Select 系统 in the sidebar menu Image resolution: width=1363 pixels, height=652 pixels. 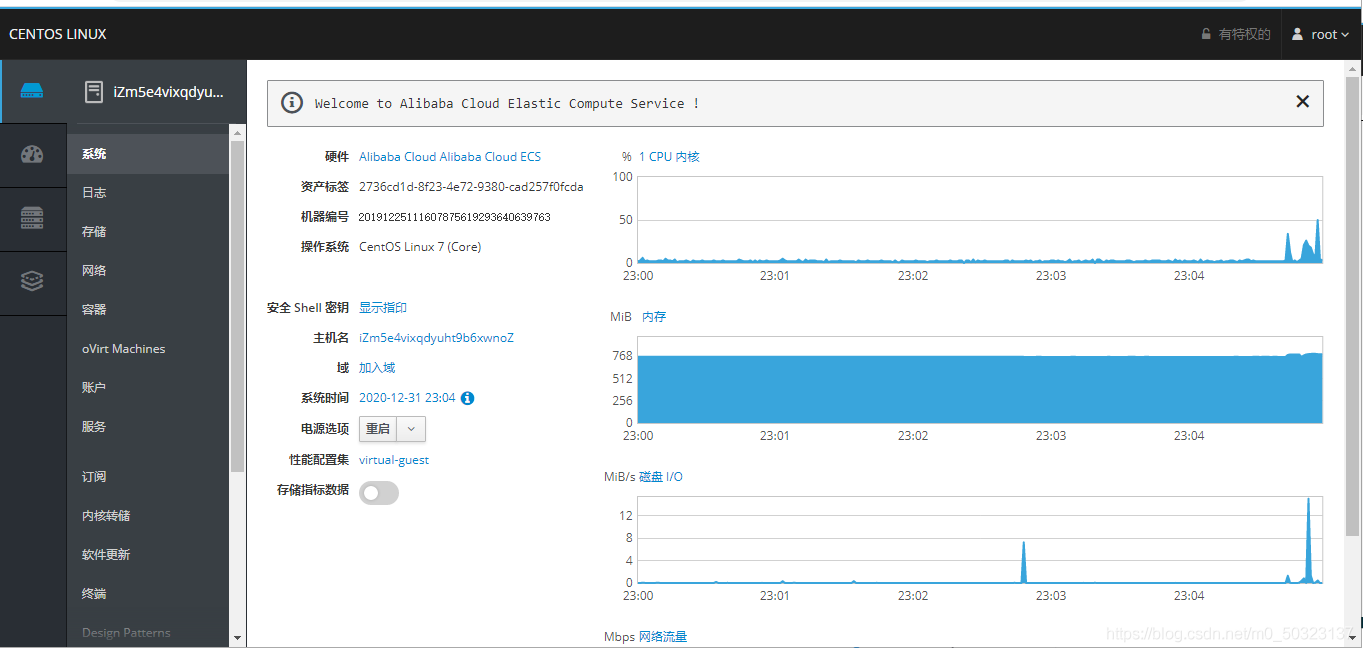tap(148, 154)
